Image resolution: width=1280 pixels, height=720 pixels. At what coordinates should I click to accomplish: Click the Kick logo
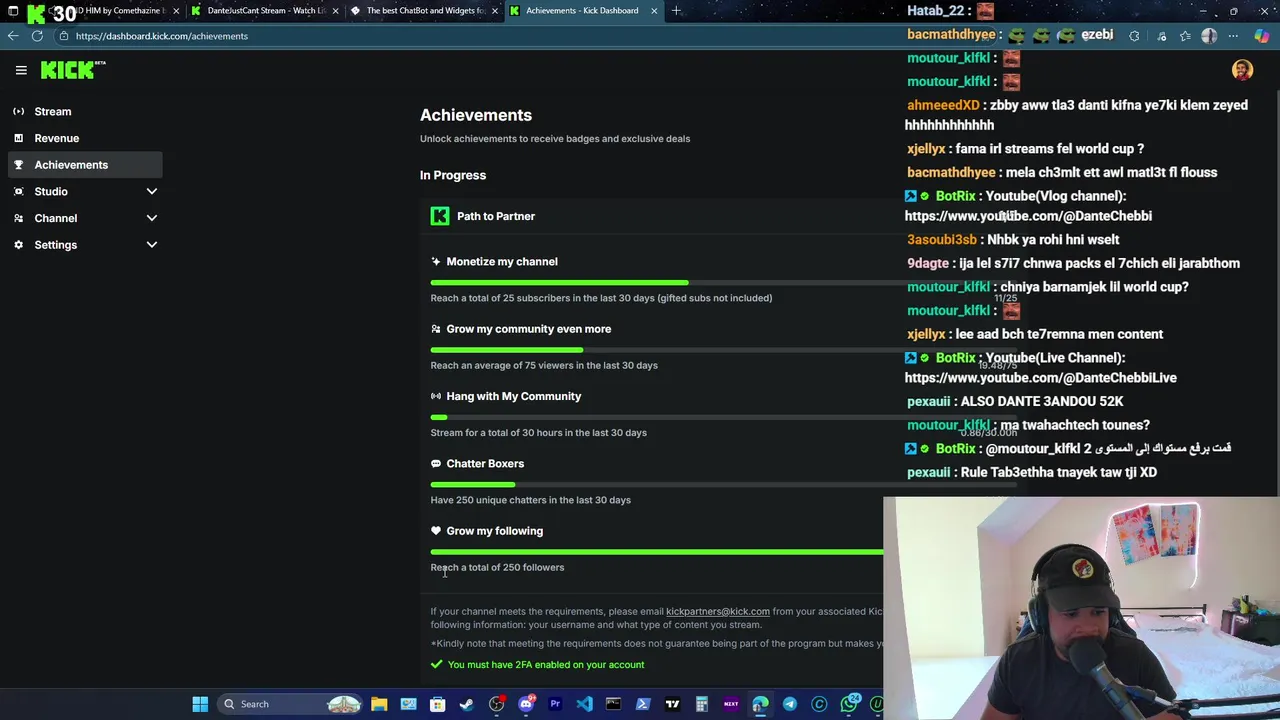click(73, 70)
